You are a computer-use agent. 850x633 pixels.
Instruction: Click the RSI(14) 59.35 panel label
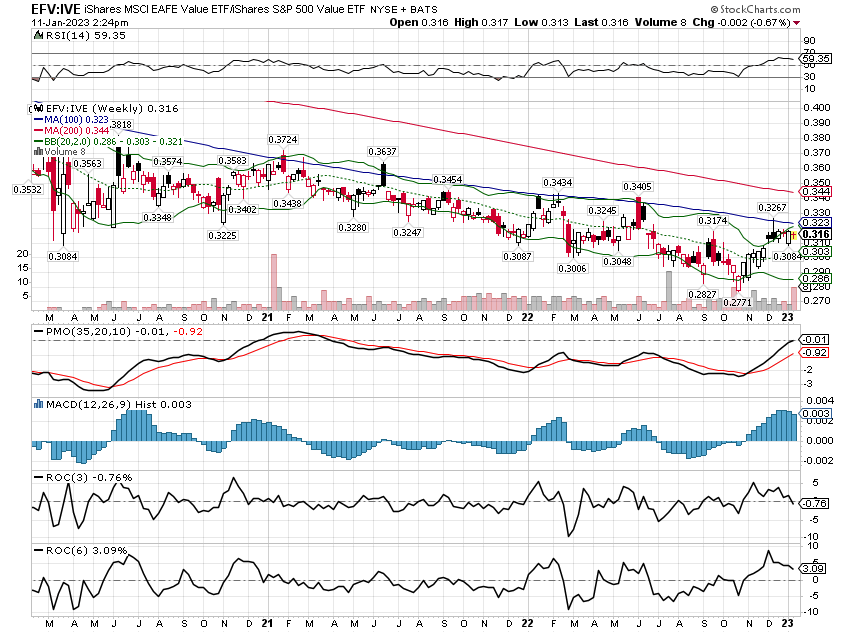click(x=86, y=36)
